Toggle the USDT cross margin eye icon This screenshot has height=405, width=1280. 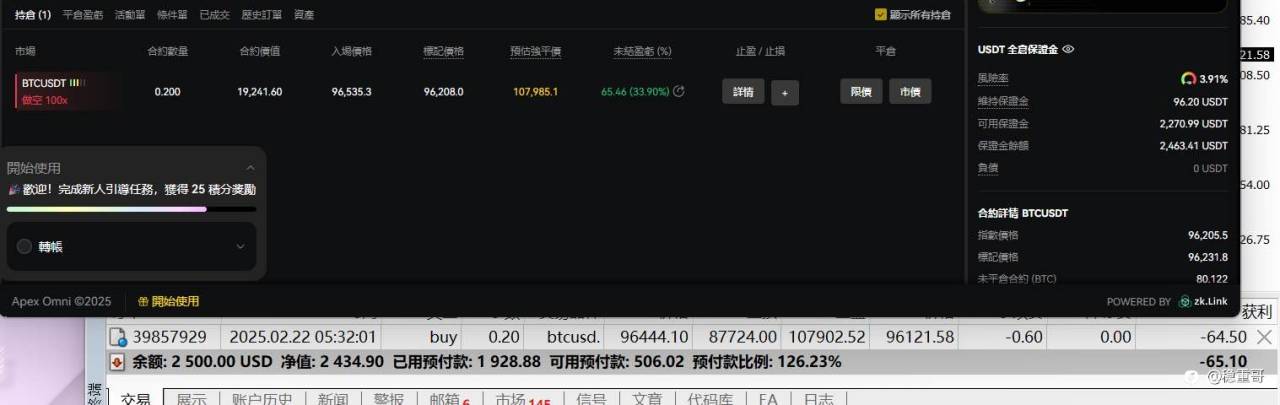(x=1068, y=49)
